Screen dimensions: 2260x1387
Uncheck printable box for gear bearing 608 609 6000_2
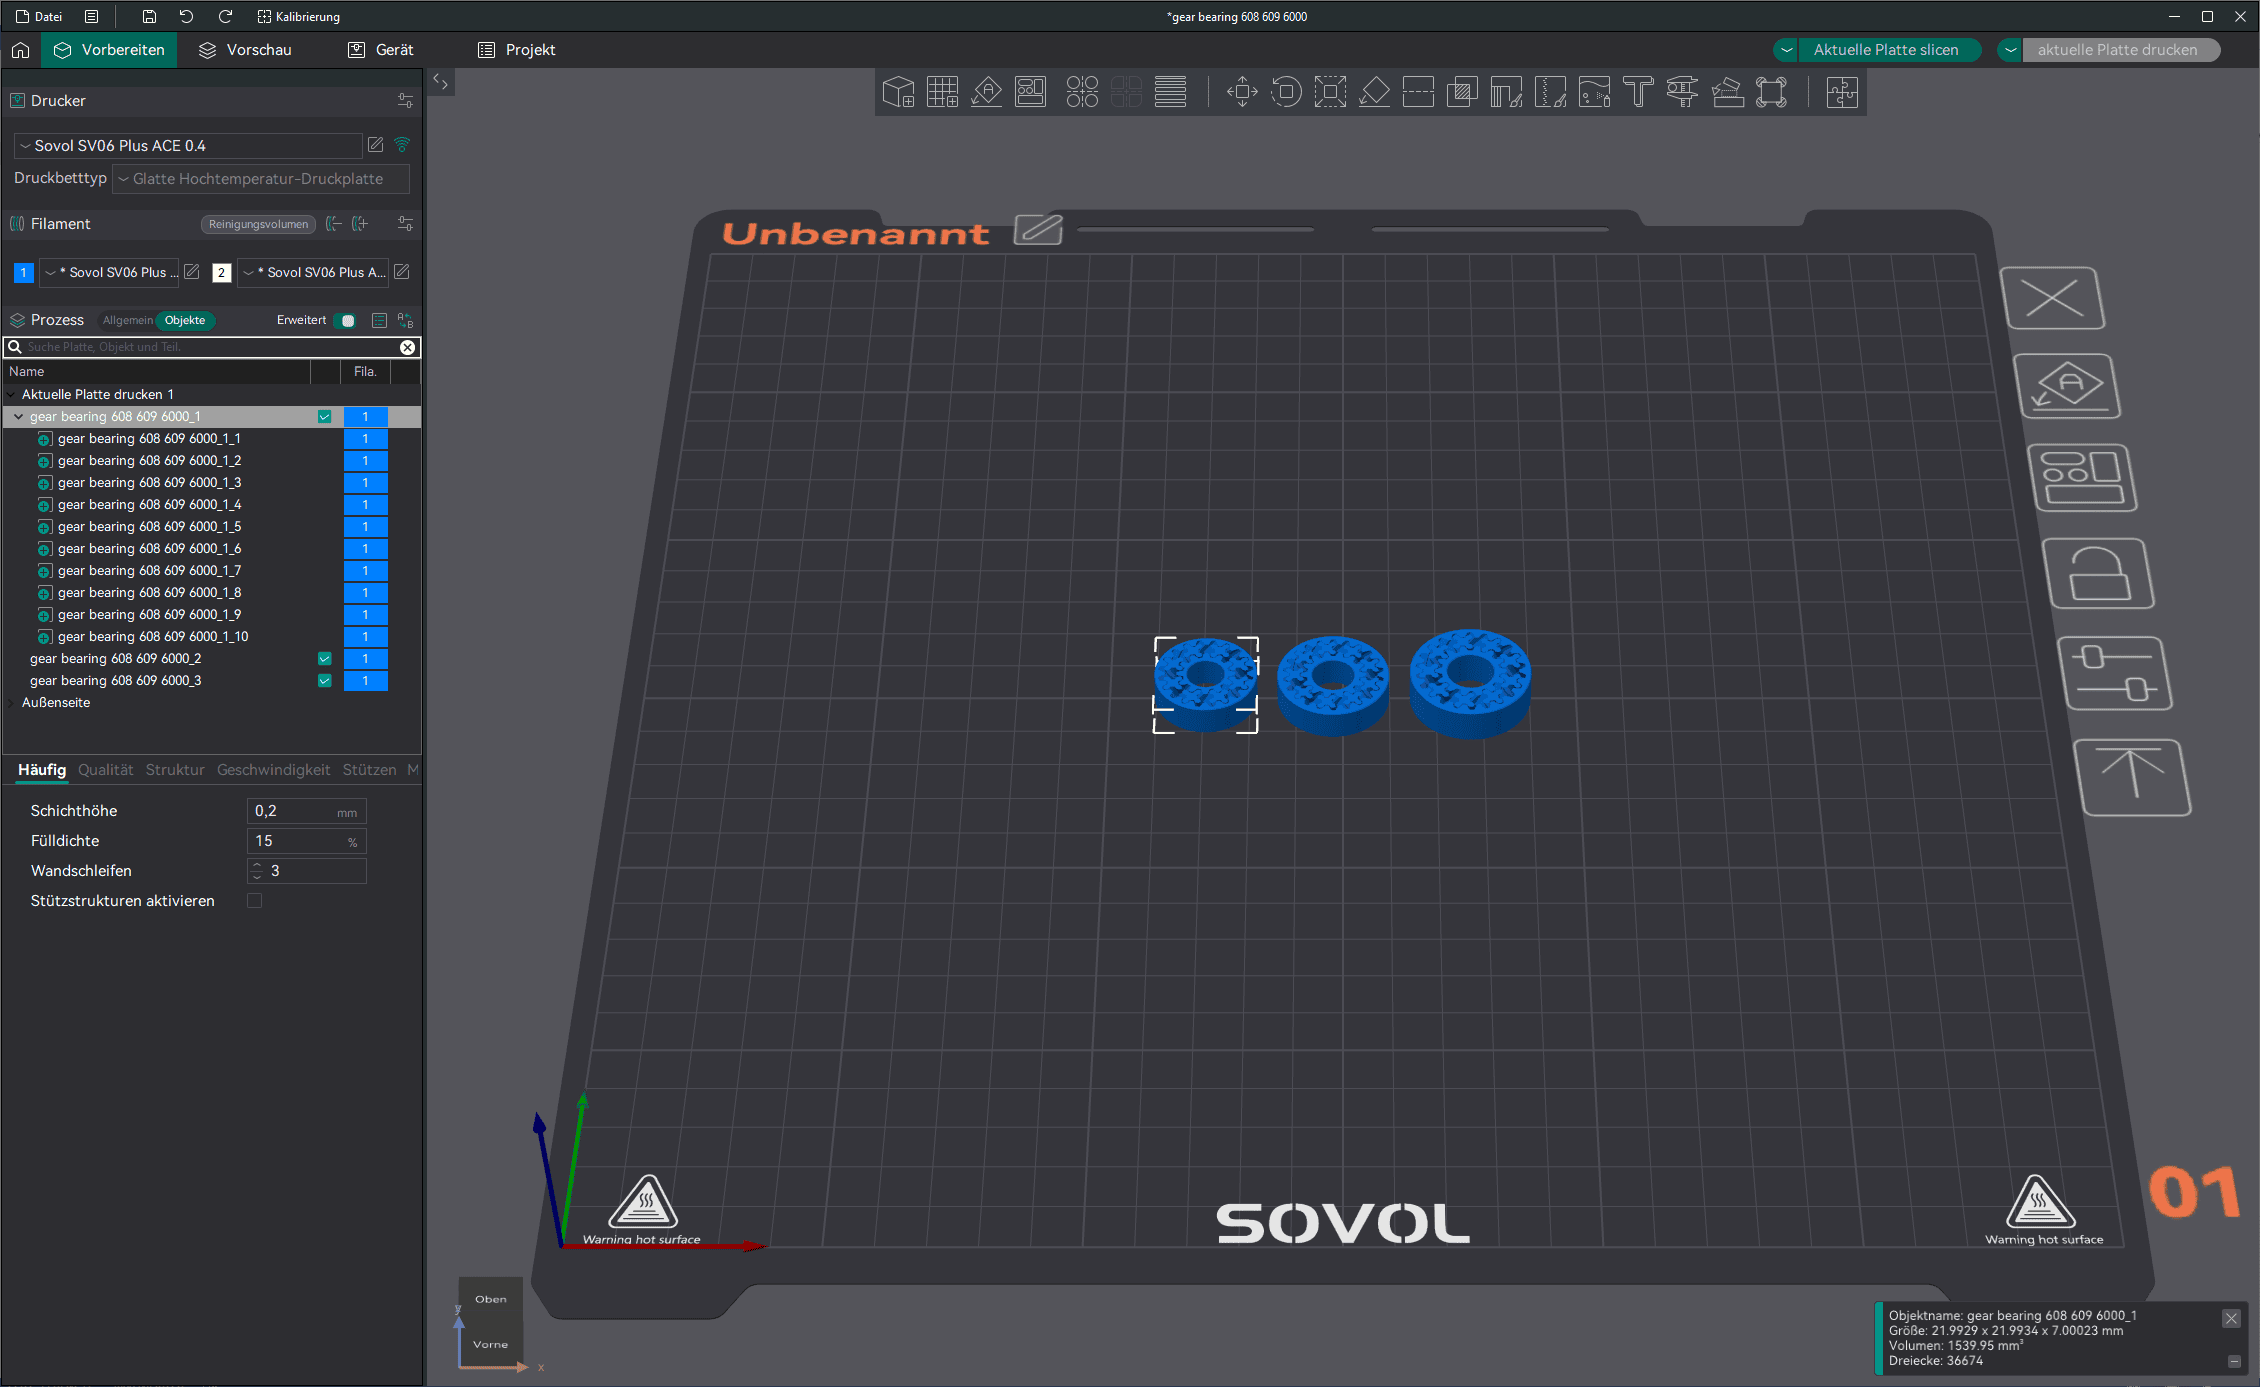pos(324,659)
